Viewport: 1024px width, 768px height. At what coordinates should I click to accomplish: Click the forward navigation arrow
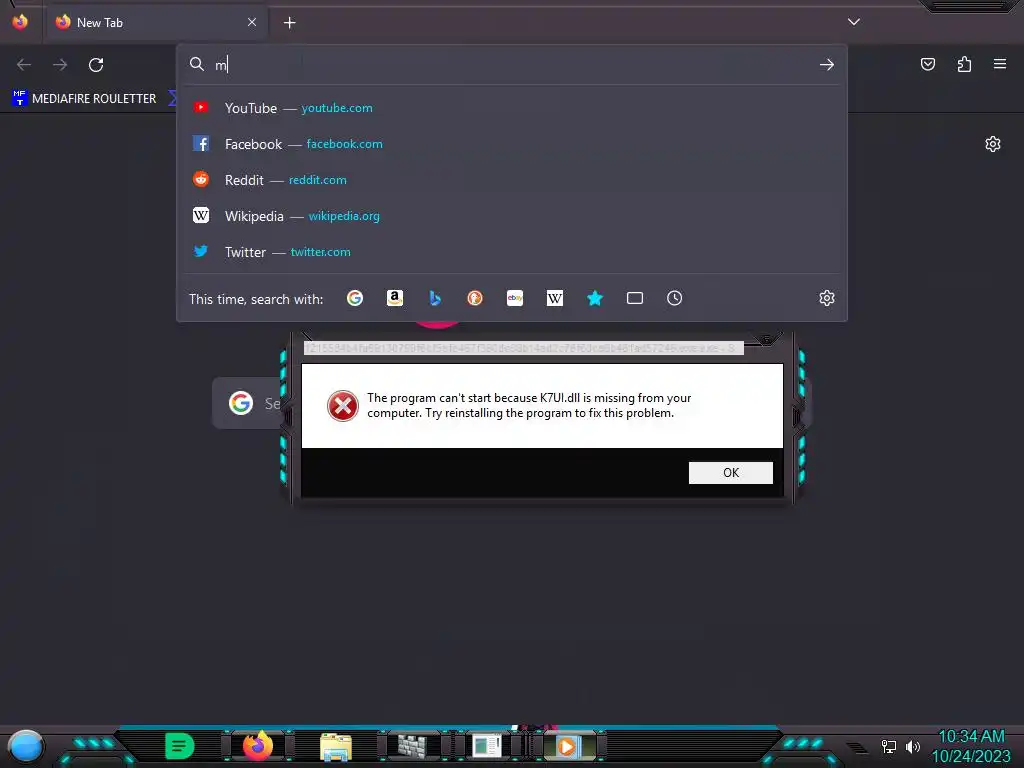click(60, 65)
